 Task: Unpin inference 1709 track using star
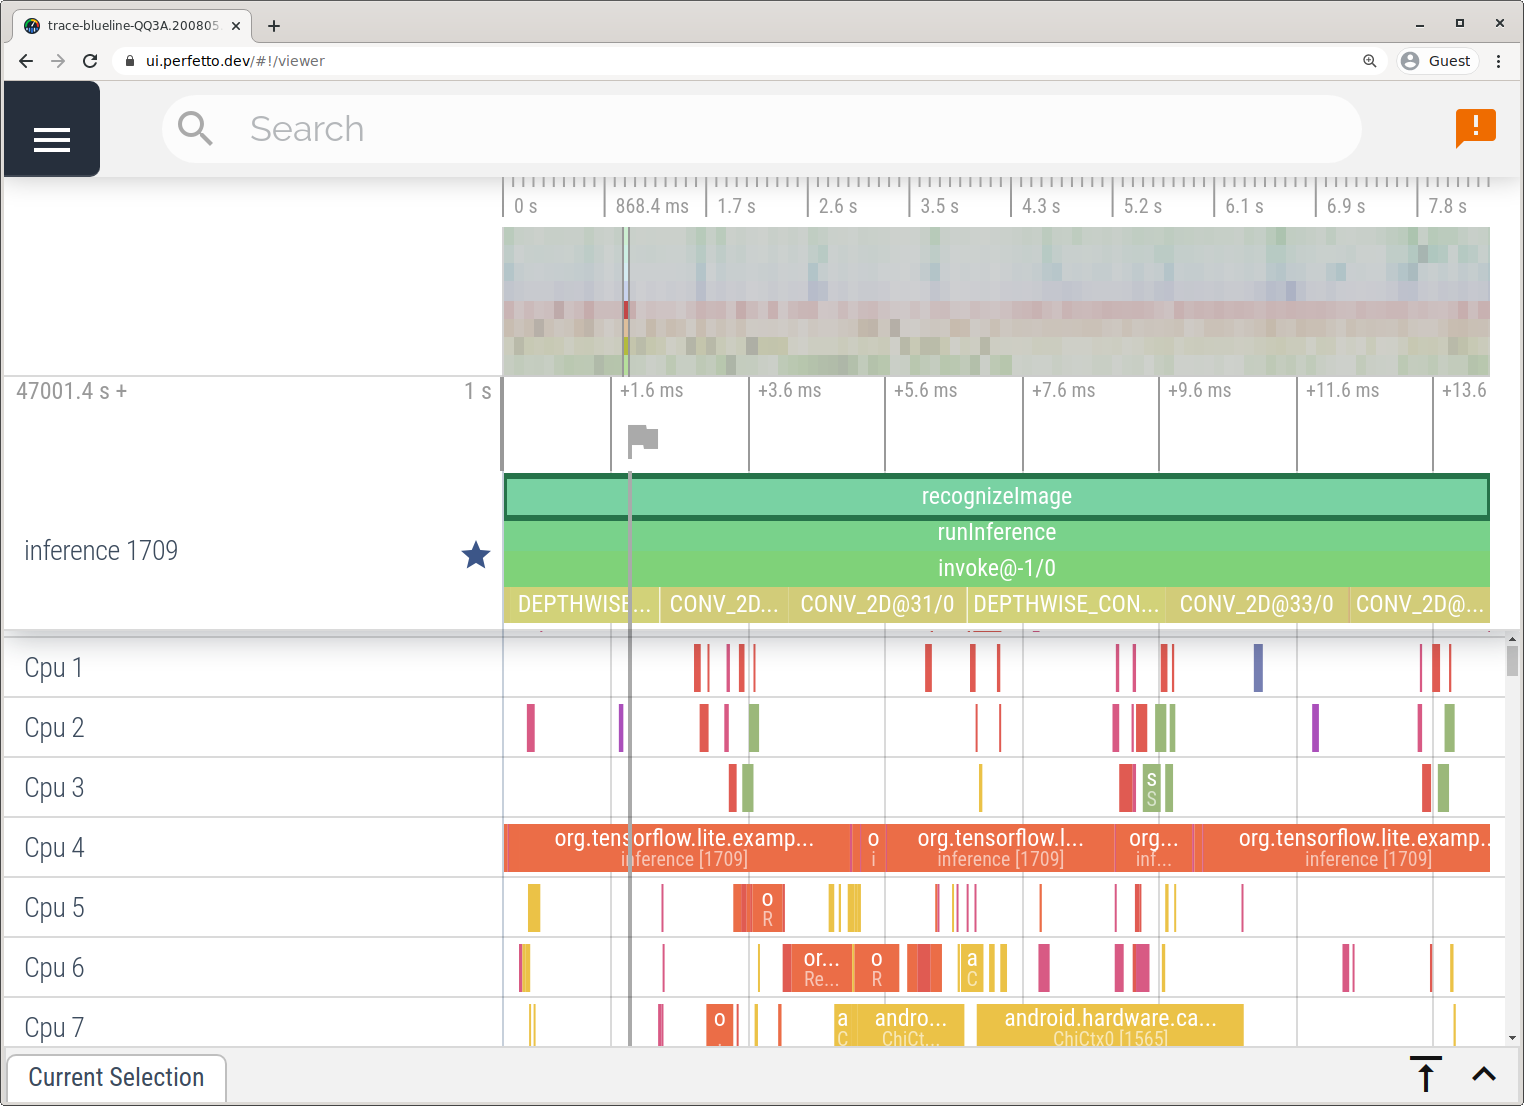point(476,554)
